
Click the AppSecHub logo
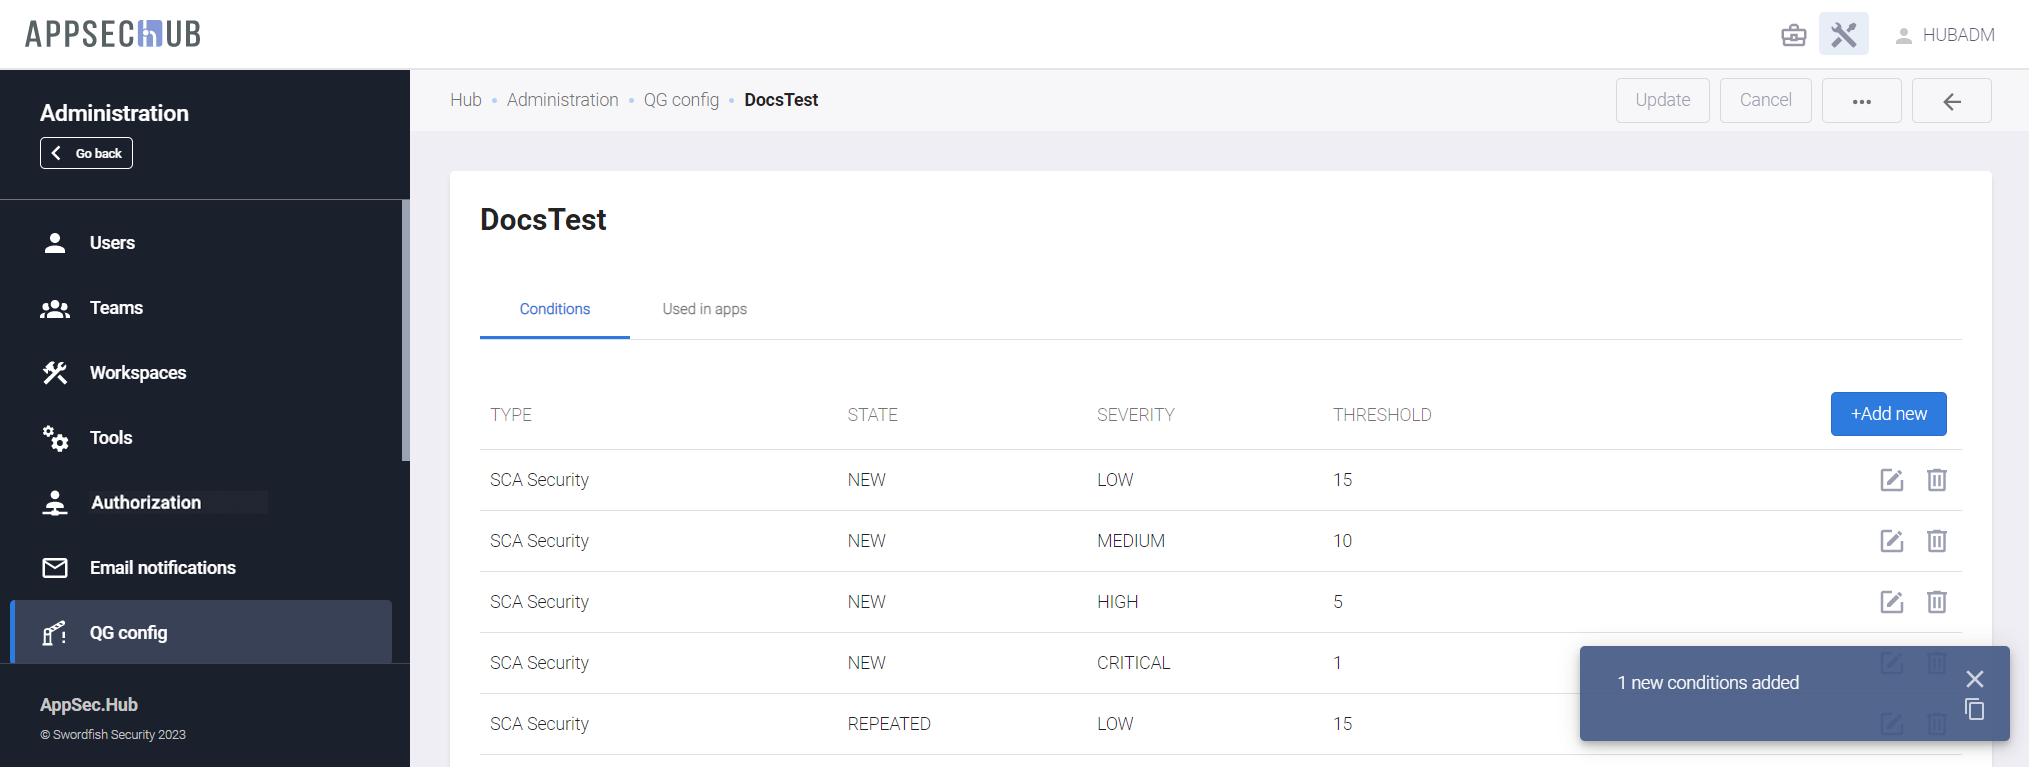click(x=113, y=34)
